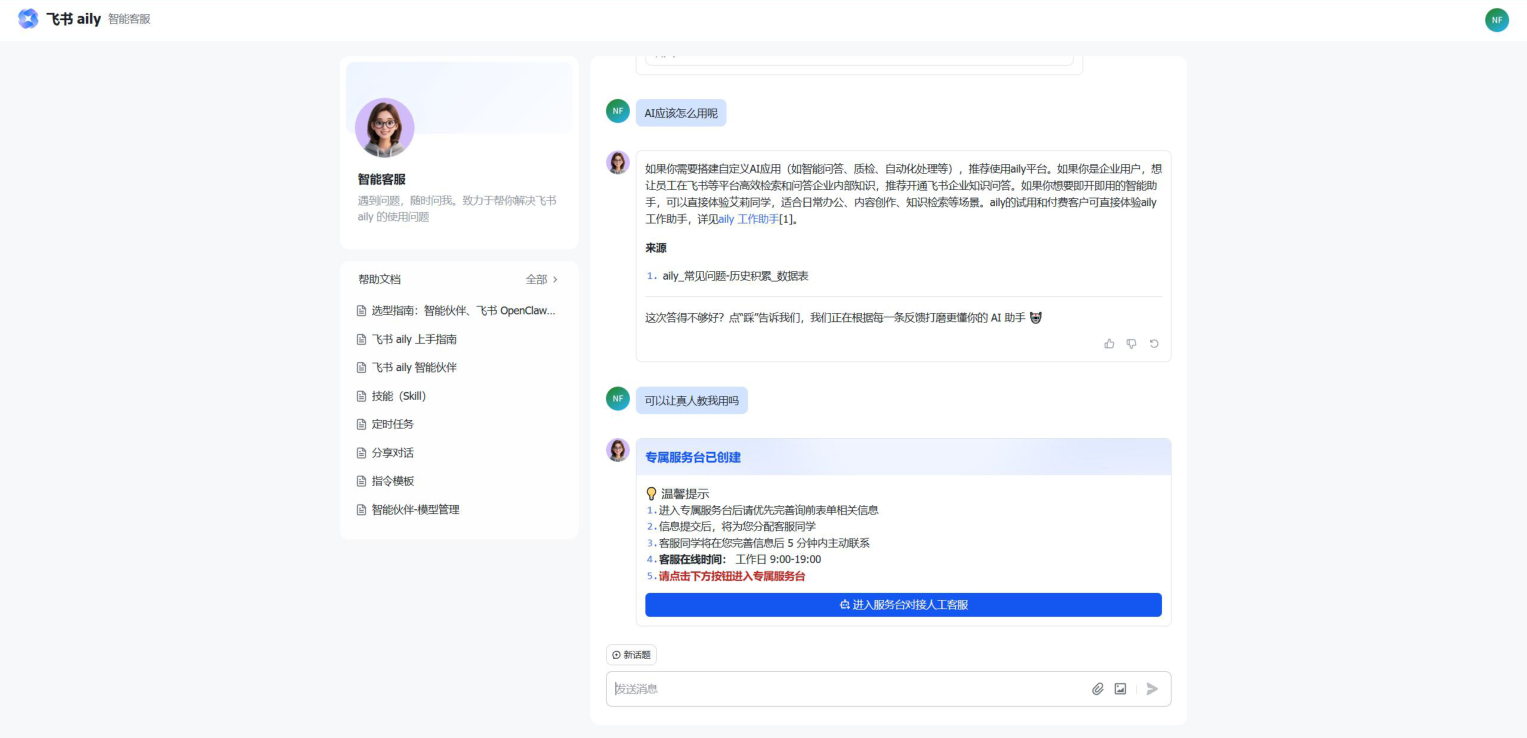
Task: Click the 帮助文档 section heading
Action: [x=379, y=280]
